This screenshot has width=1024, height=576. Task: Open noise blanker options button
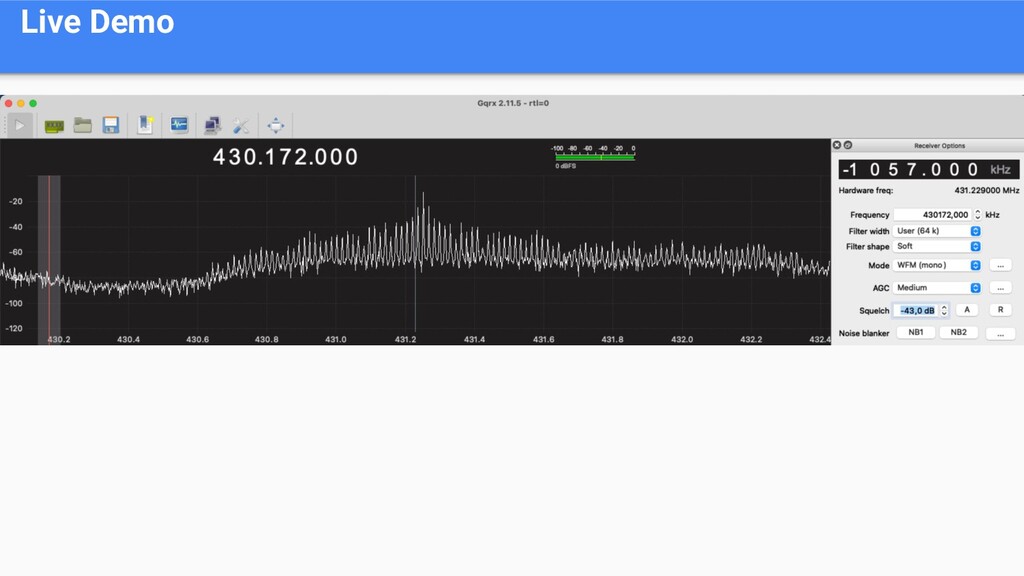click(1000, 334)
